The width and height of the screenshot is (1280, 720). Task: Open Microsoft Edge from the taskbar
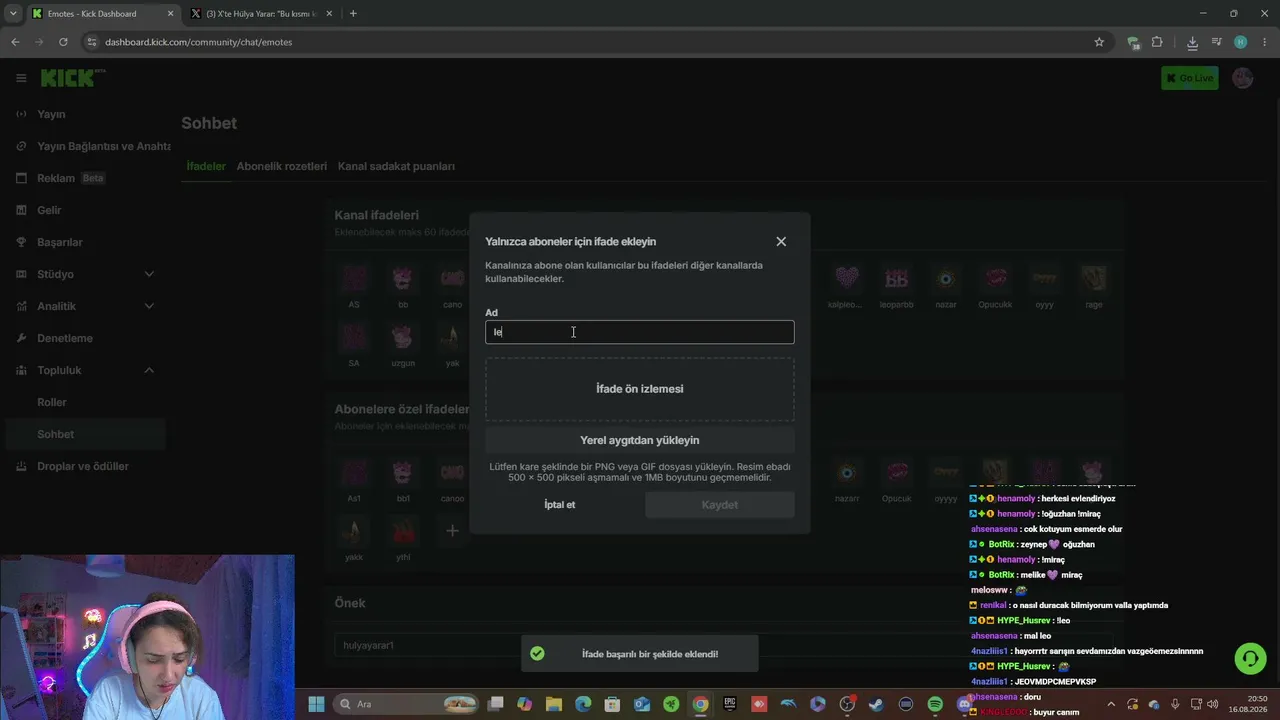coord(583,704)
